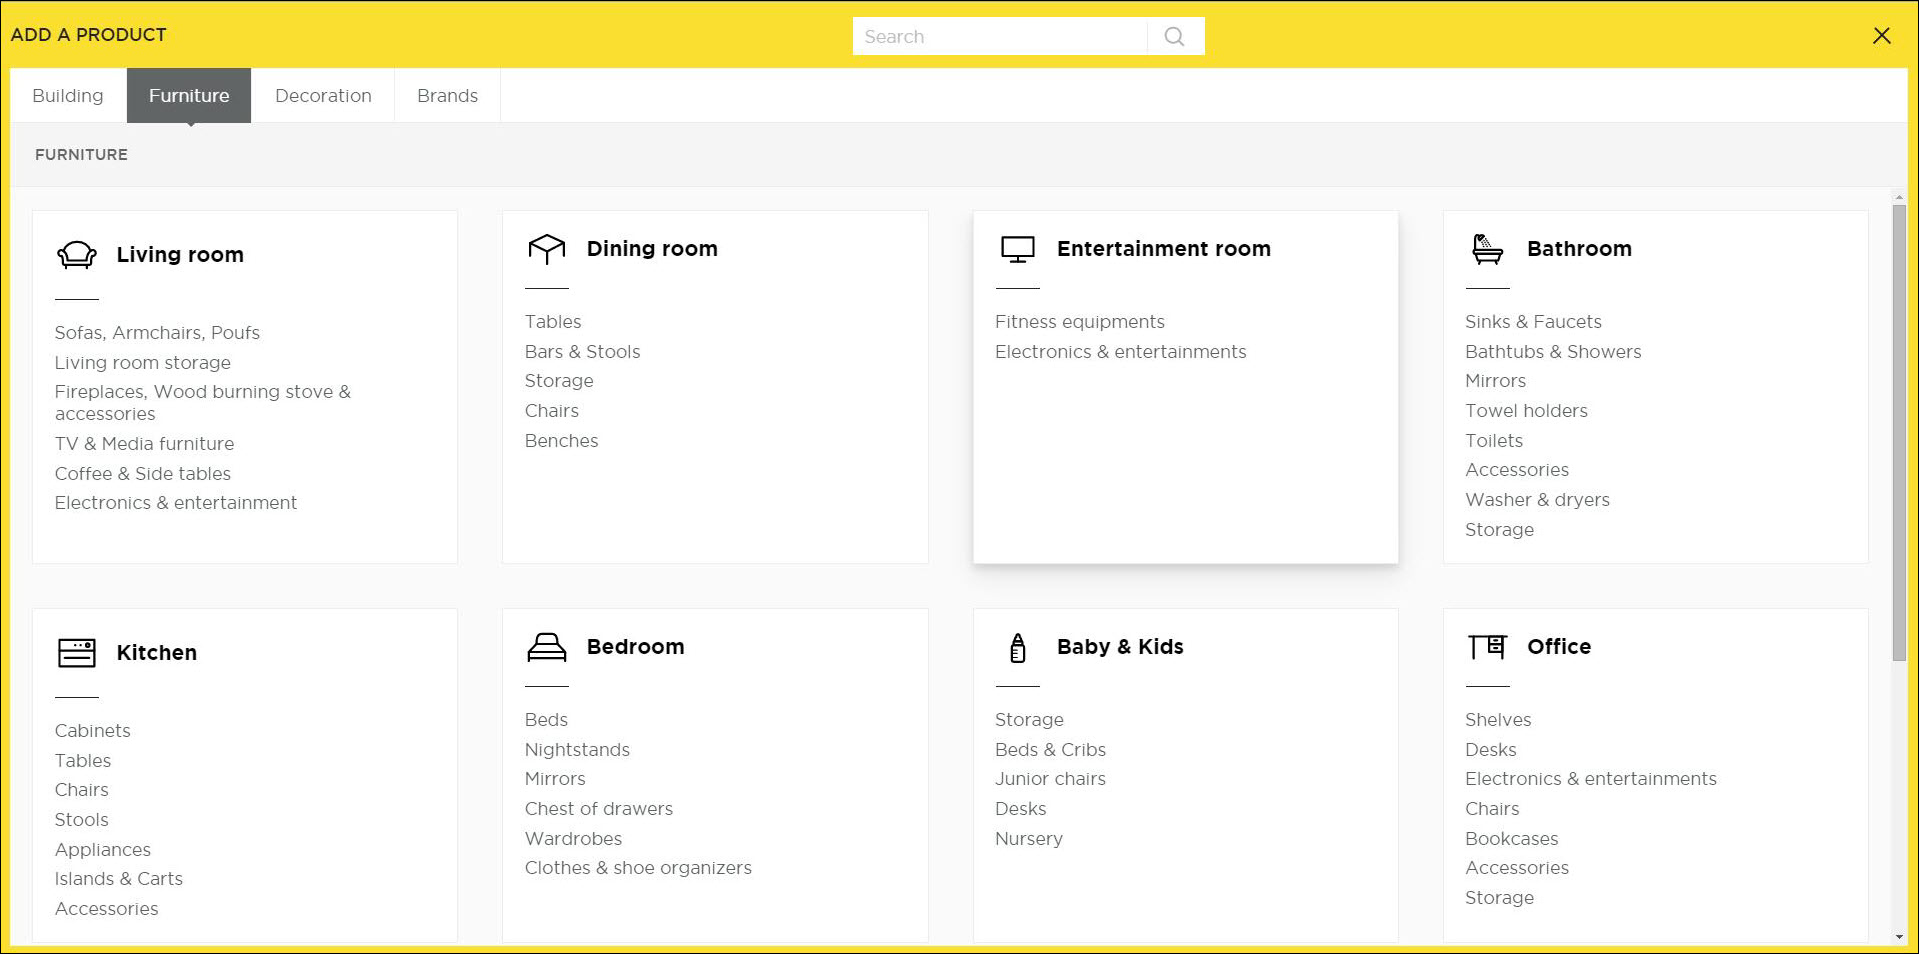Open Dining room Tables
1919x954 pixels.
(553, 322)
